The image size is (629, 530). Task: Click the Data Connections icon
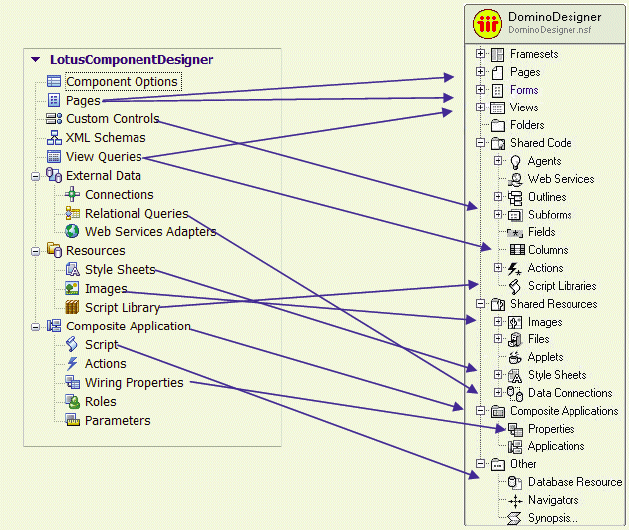[x=515, y=393]
